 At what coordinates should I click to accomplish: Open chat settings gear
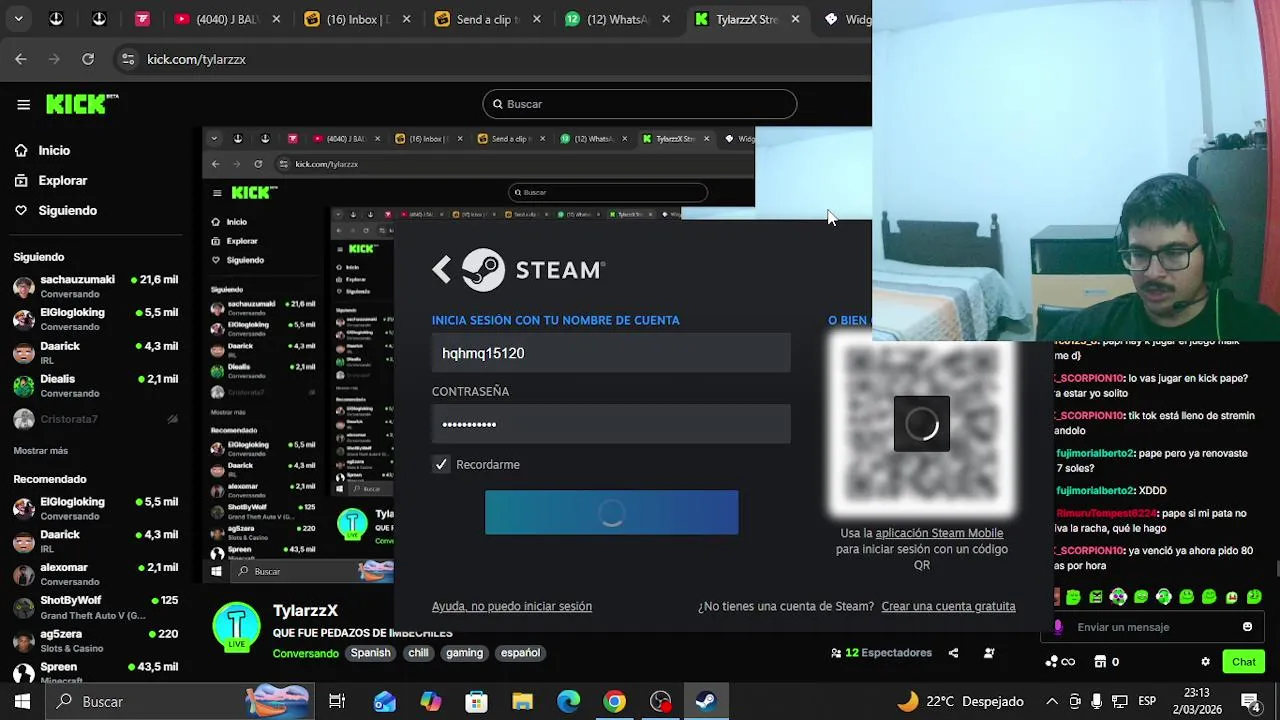pos(1205,662)
